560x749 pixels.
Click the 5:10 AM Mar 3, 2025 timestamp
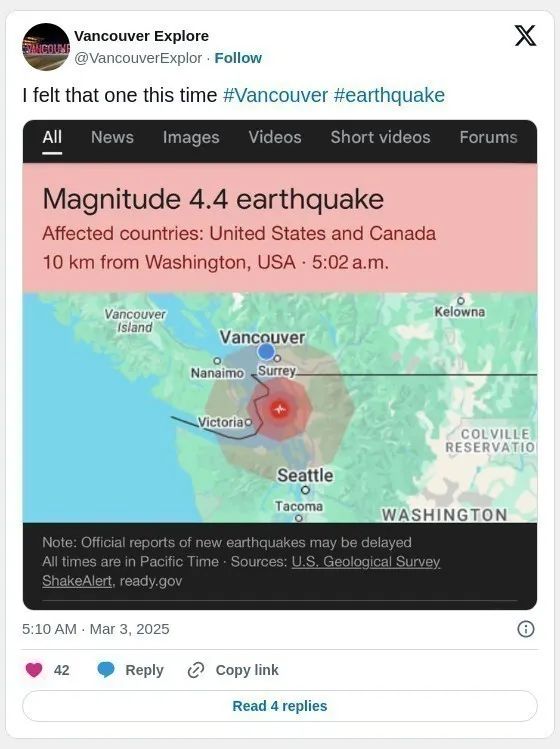(x=96, y=629)
